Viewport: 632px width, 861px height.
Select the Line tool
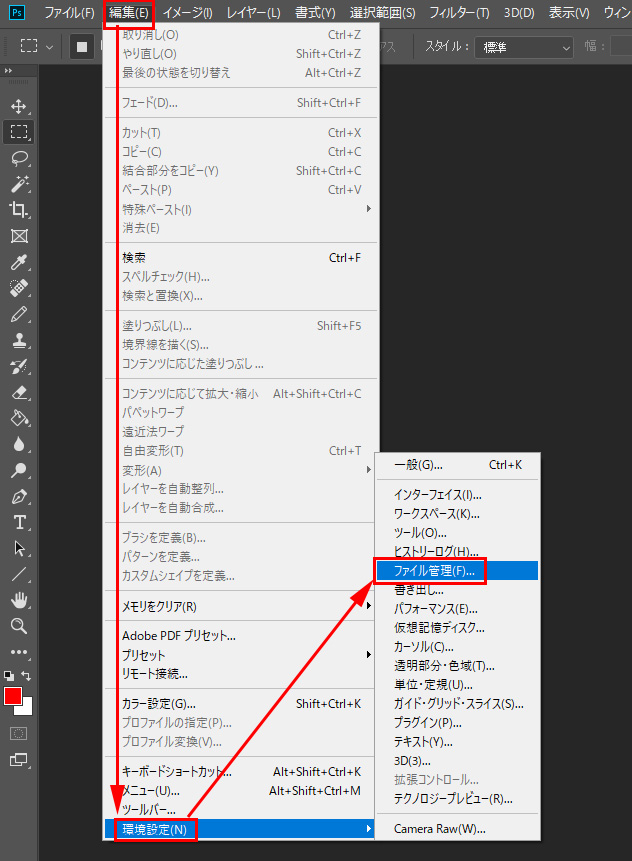(19, 574)
